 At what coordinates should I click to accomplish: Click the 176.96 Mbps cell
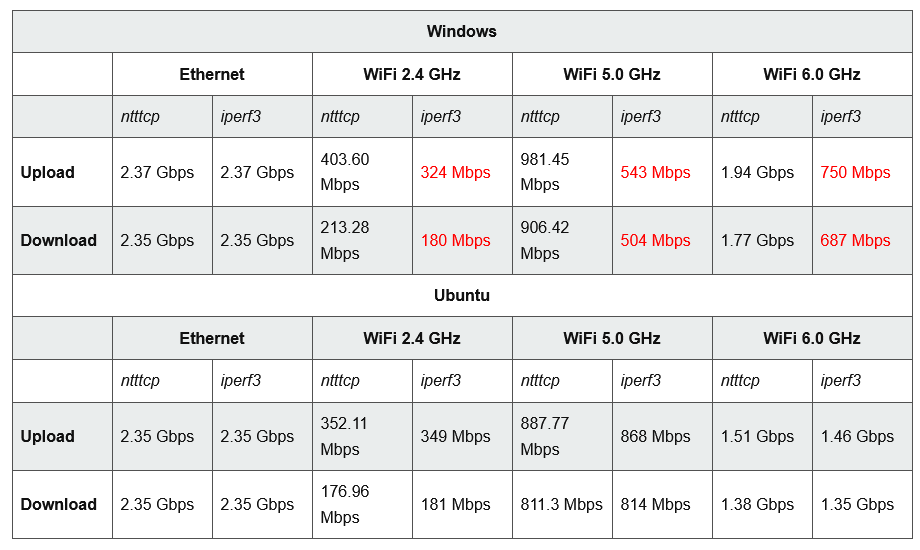pyautogui.click(x=345, y=504)
